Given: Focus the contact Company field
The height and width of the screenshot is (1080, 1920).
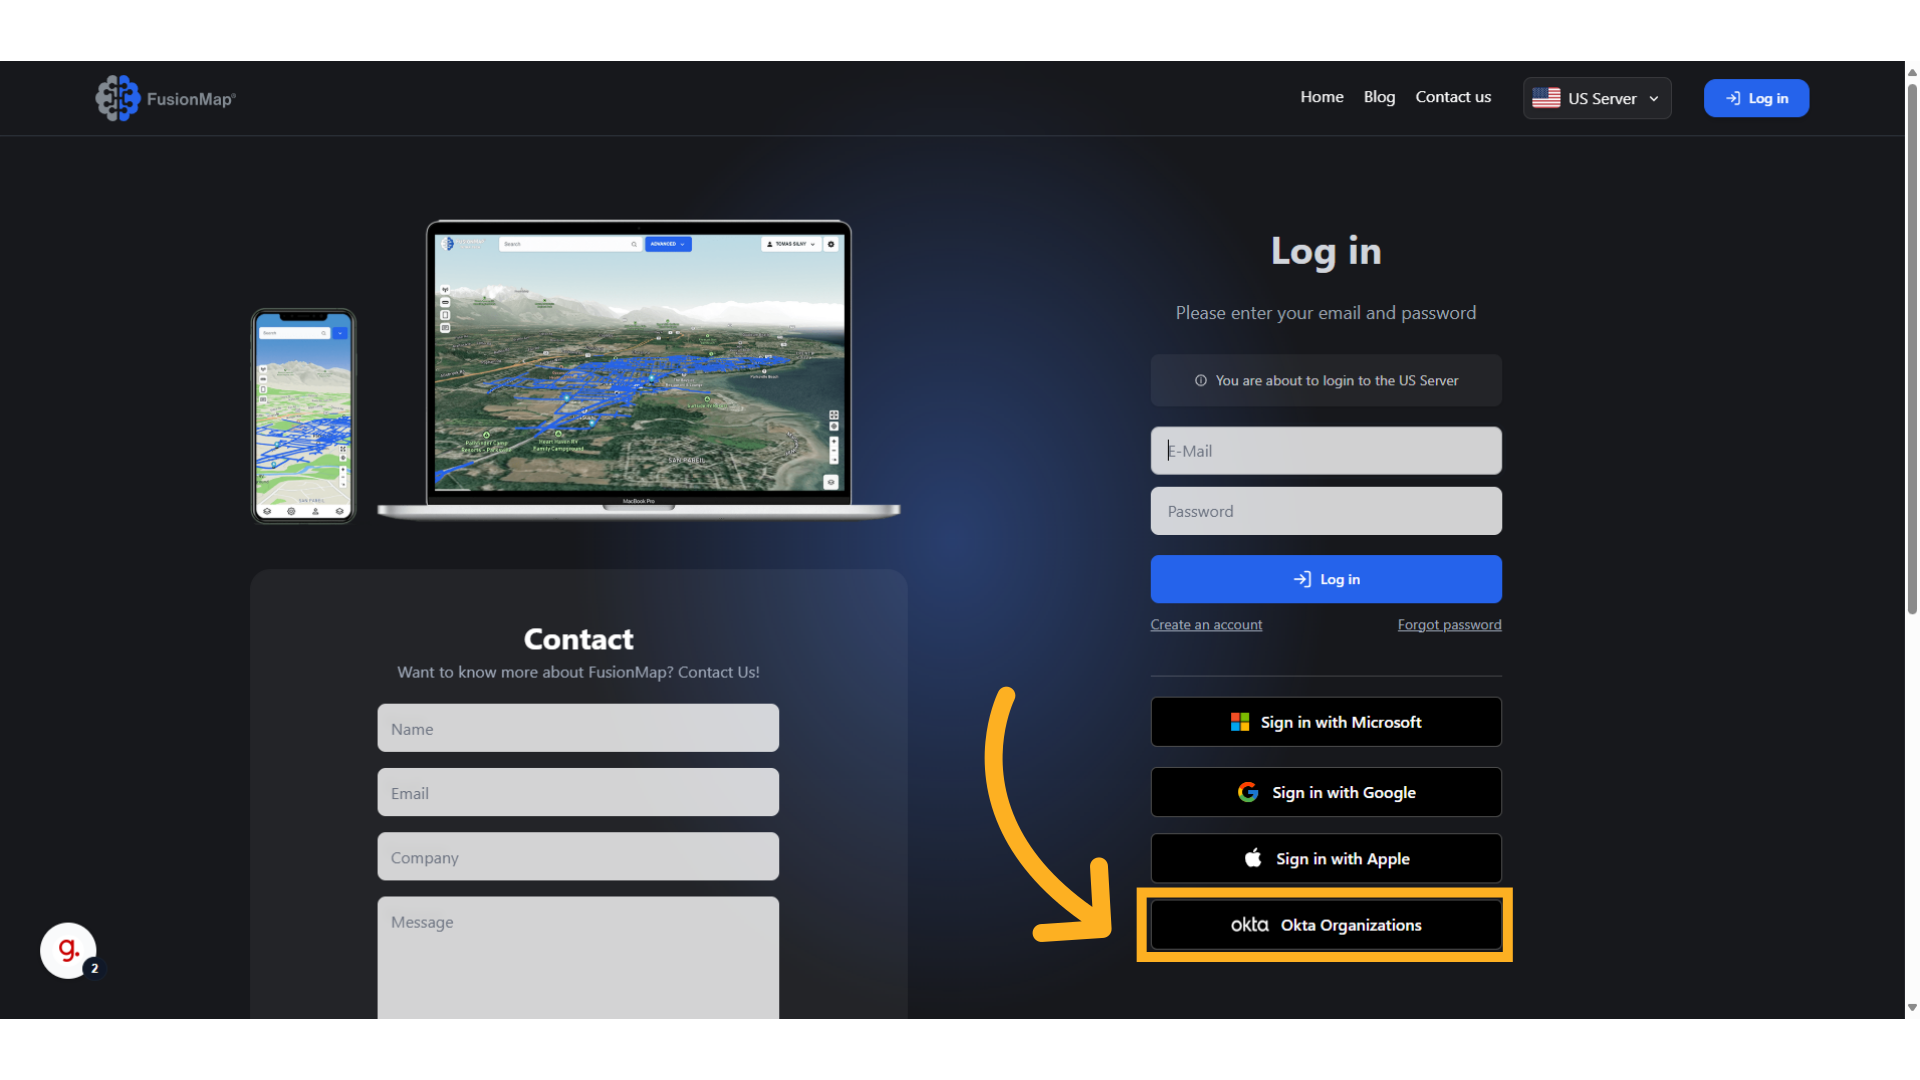Looking at the screenshot, I should [578, 857].
